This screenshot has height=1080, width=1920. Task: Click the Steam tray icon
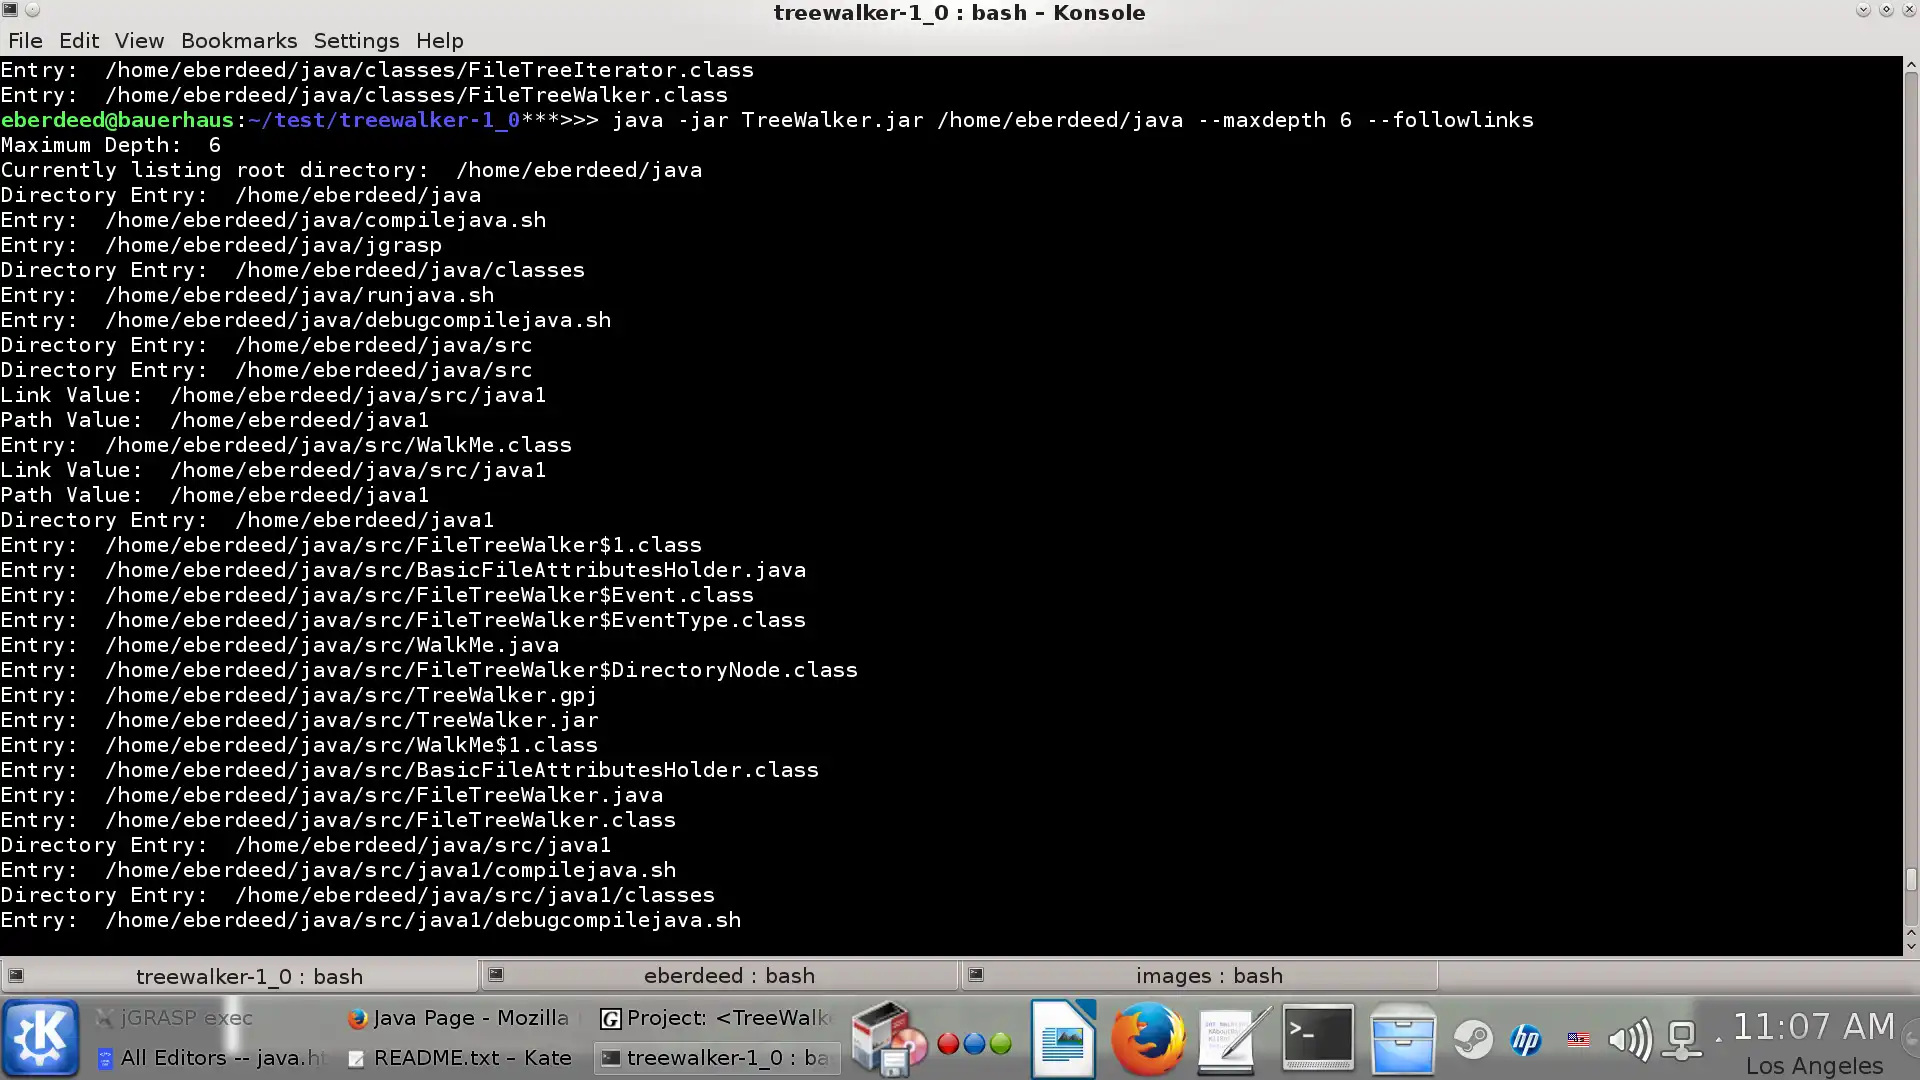pos(1472,1040)
